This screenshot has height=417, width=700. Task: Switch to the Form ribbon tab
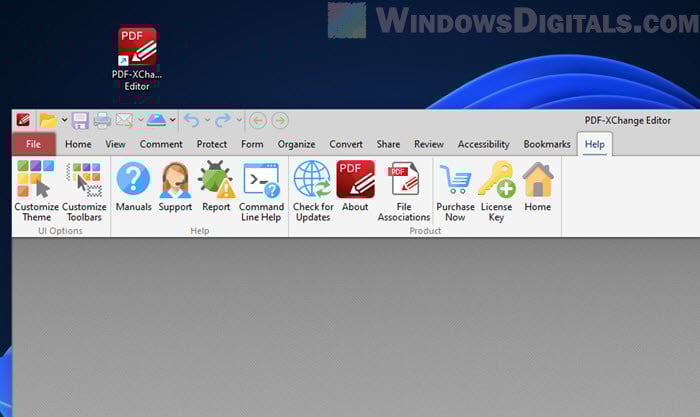tap(252, 144)
